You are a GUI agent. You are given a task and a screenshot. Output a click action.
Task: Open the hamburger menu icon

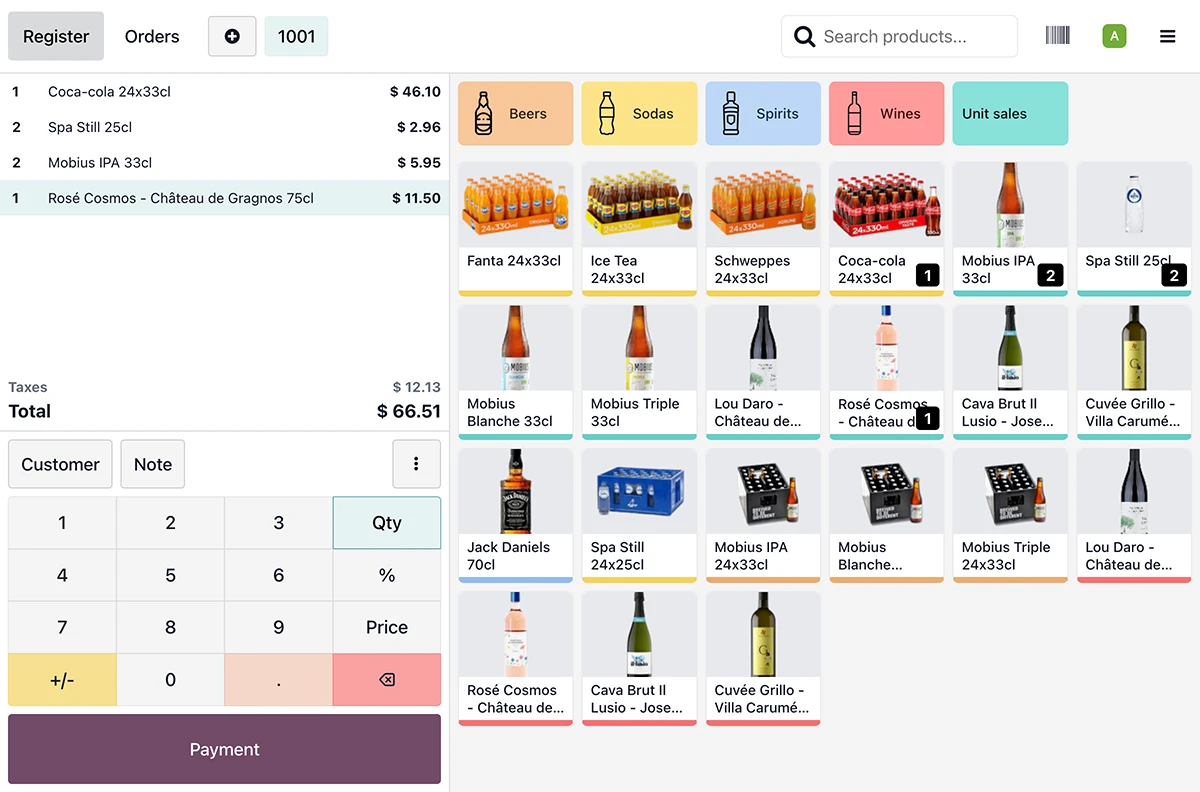coord(1167,37)
